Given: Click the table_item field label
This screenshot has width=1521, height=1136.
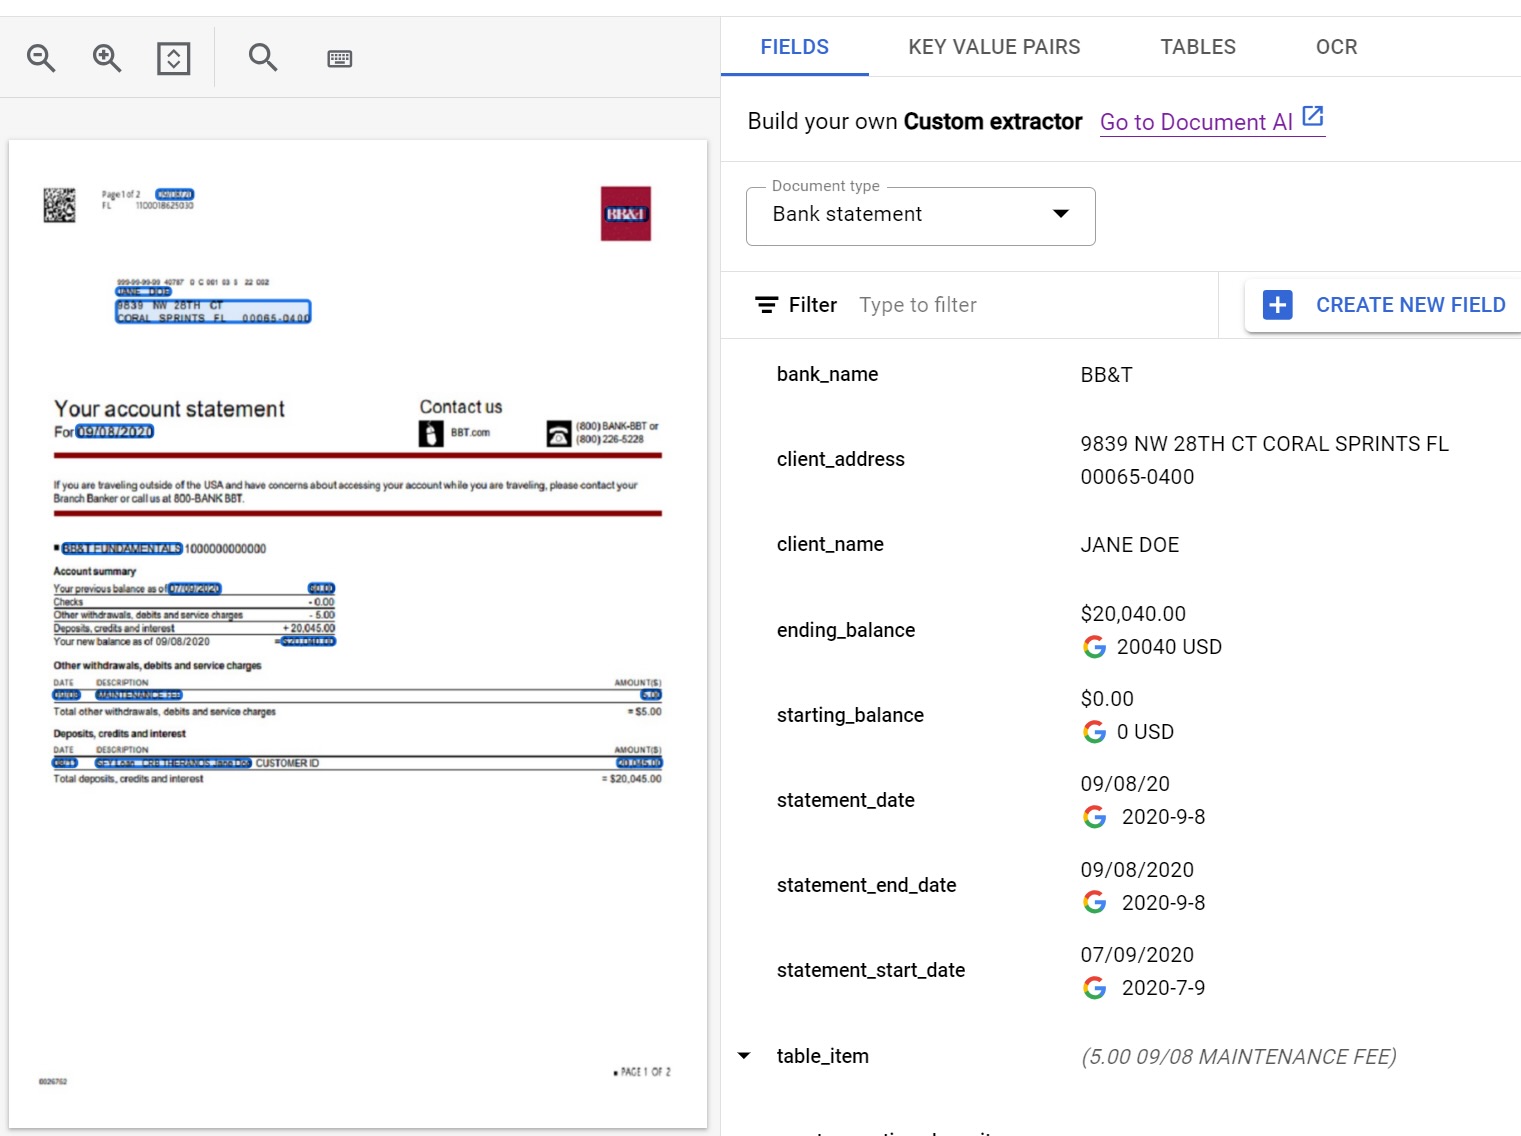Looking at the screenshot, I should [x=823, y=1056].
